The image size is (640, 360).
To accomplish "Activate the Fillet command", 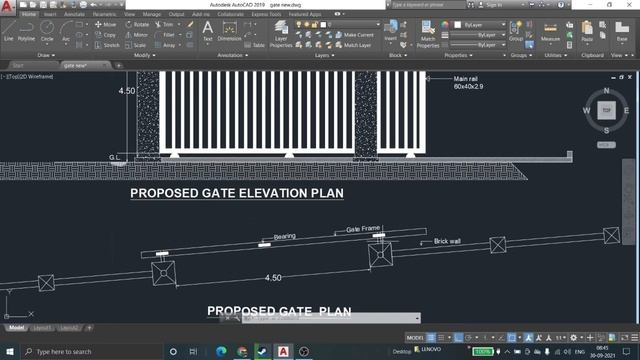I will click(x=165, y=35).
